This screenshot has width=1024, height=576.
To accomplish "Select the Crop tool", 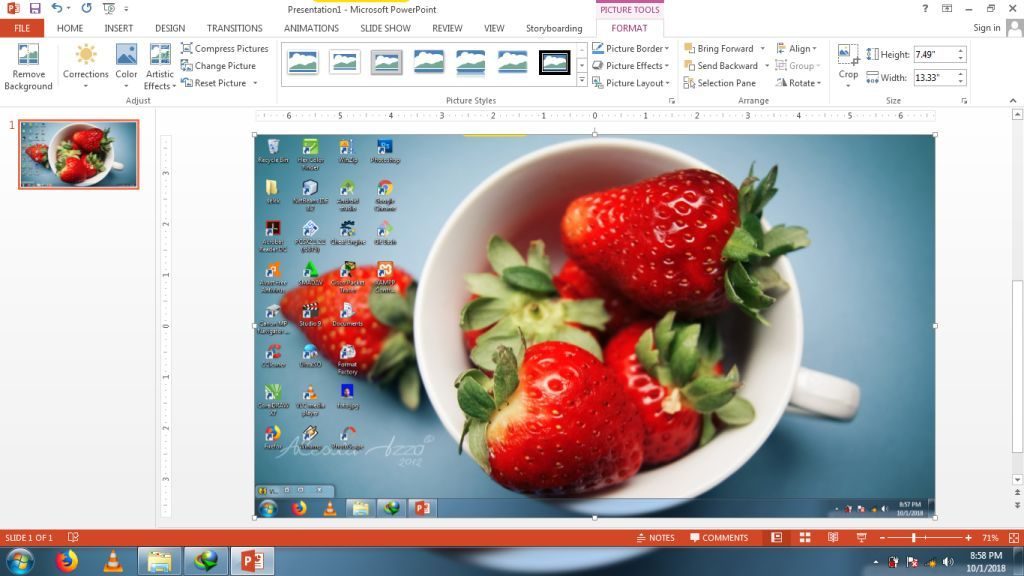I will [848, 65].
